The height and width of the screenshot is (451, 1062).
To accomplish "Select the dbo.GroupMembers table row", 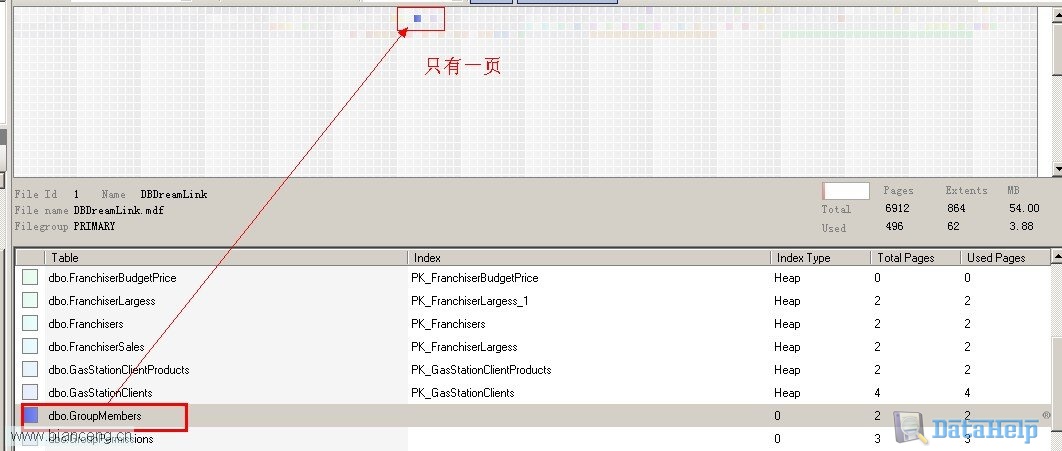I will tap(95, 415).
